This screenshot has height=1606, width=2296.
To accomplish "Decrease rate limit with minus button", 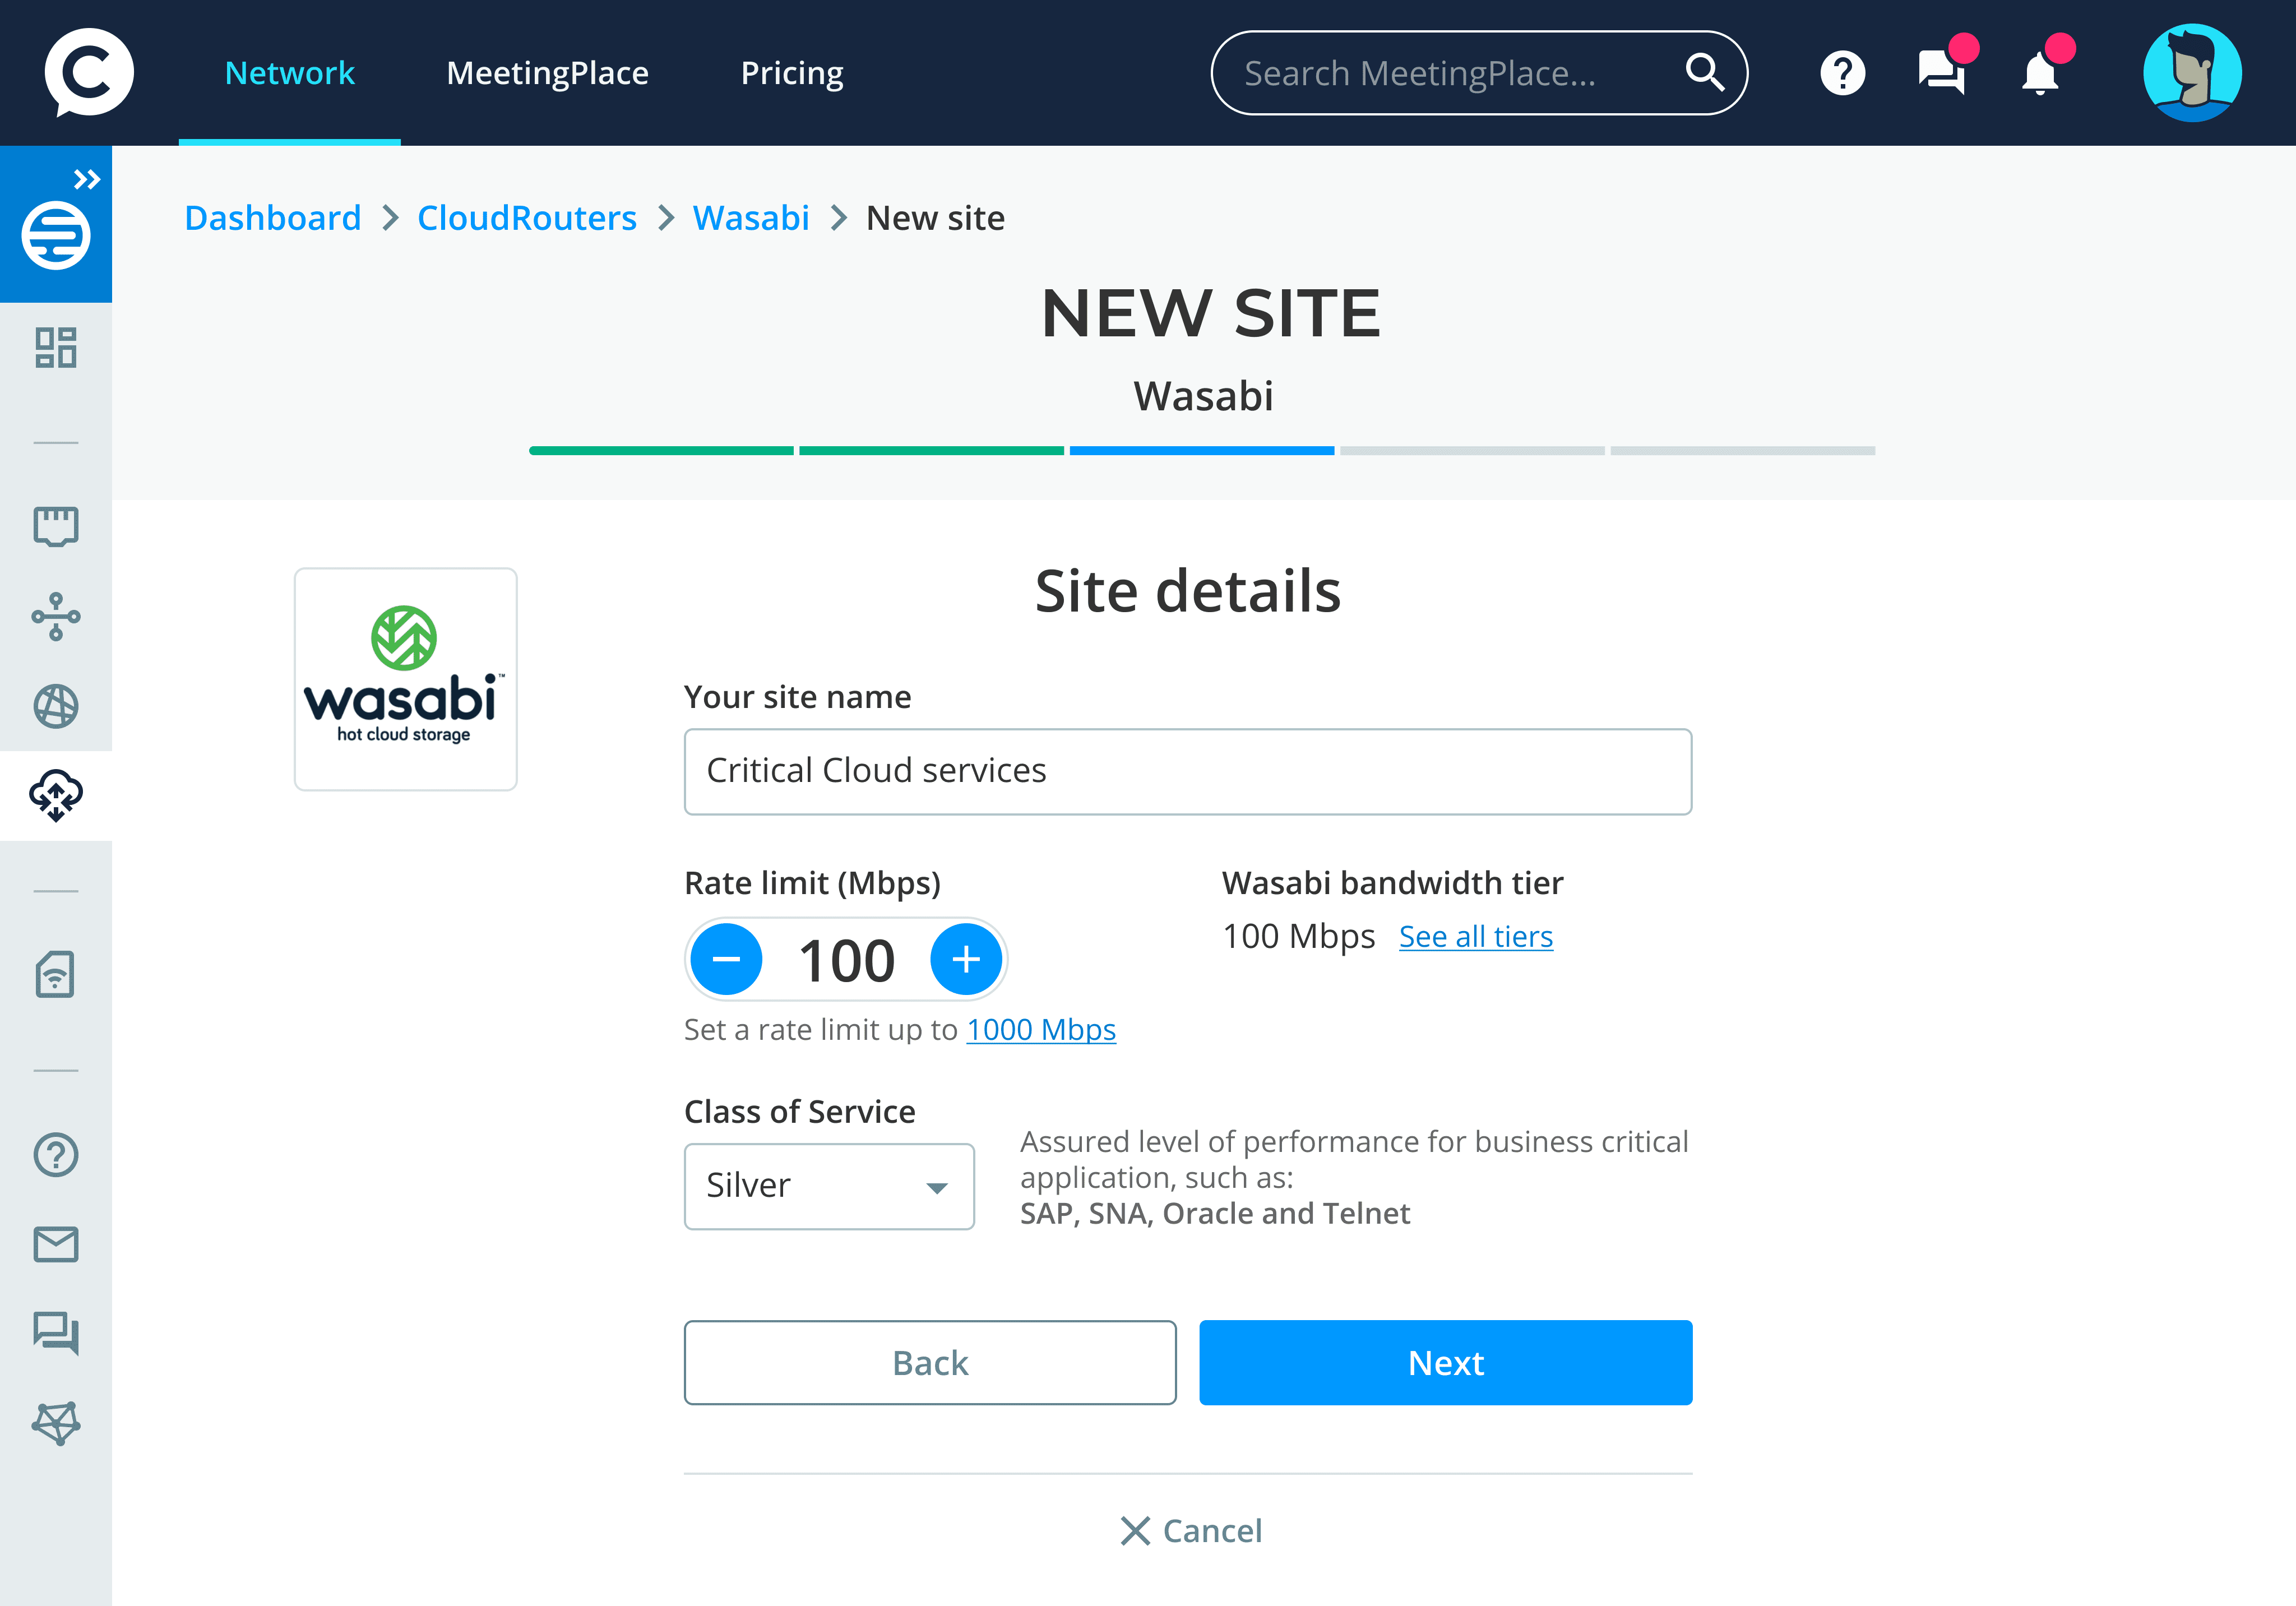I will click(x=727, y=959).
